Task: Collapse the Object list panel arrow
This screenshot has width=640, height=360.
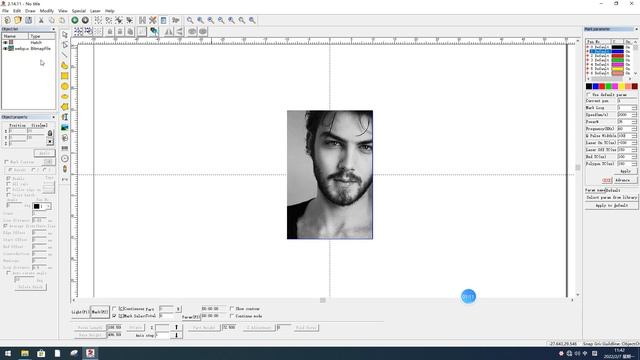Action: tap(53, 29)
